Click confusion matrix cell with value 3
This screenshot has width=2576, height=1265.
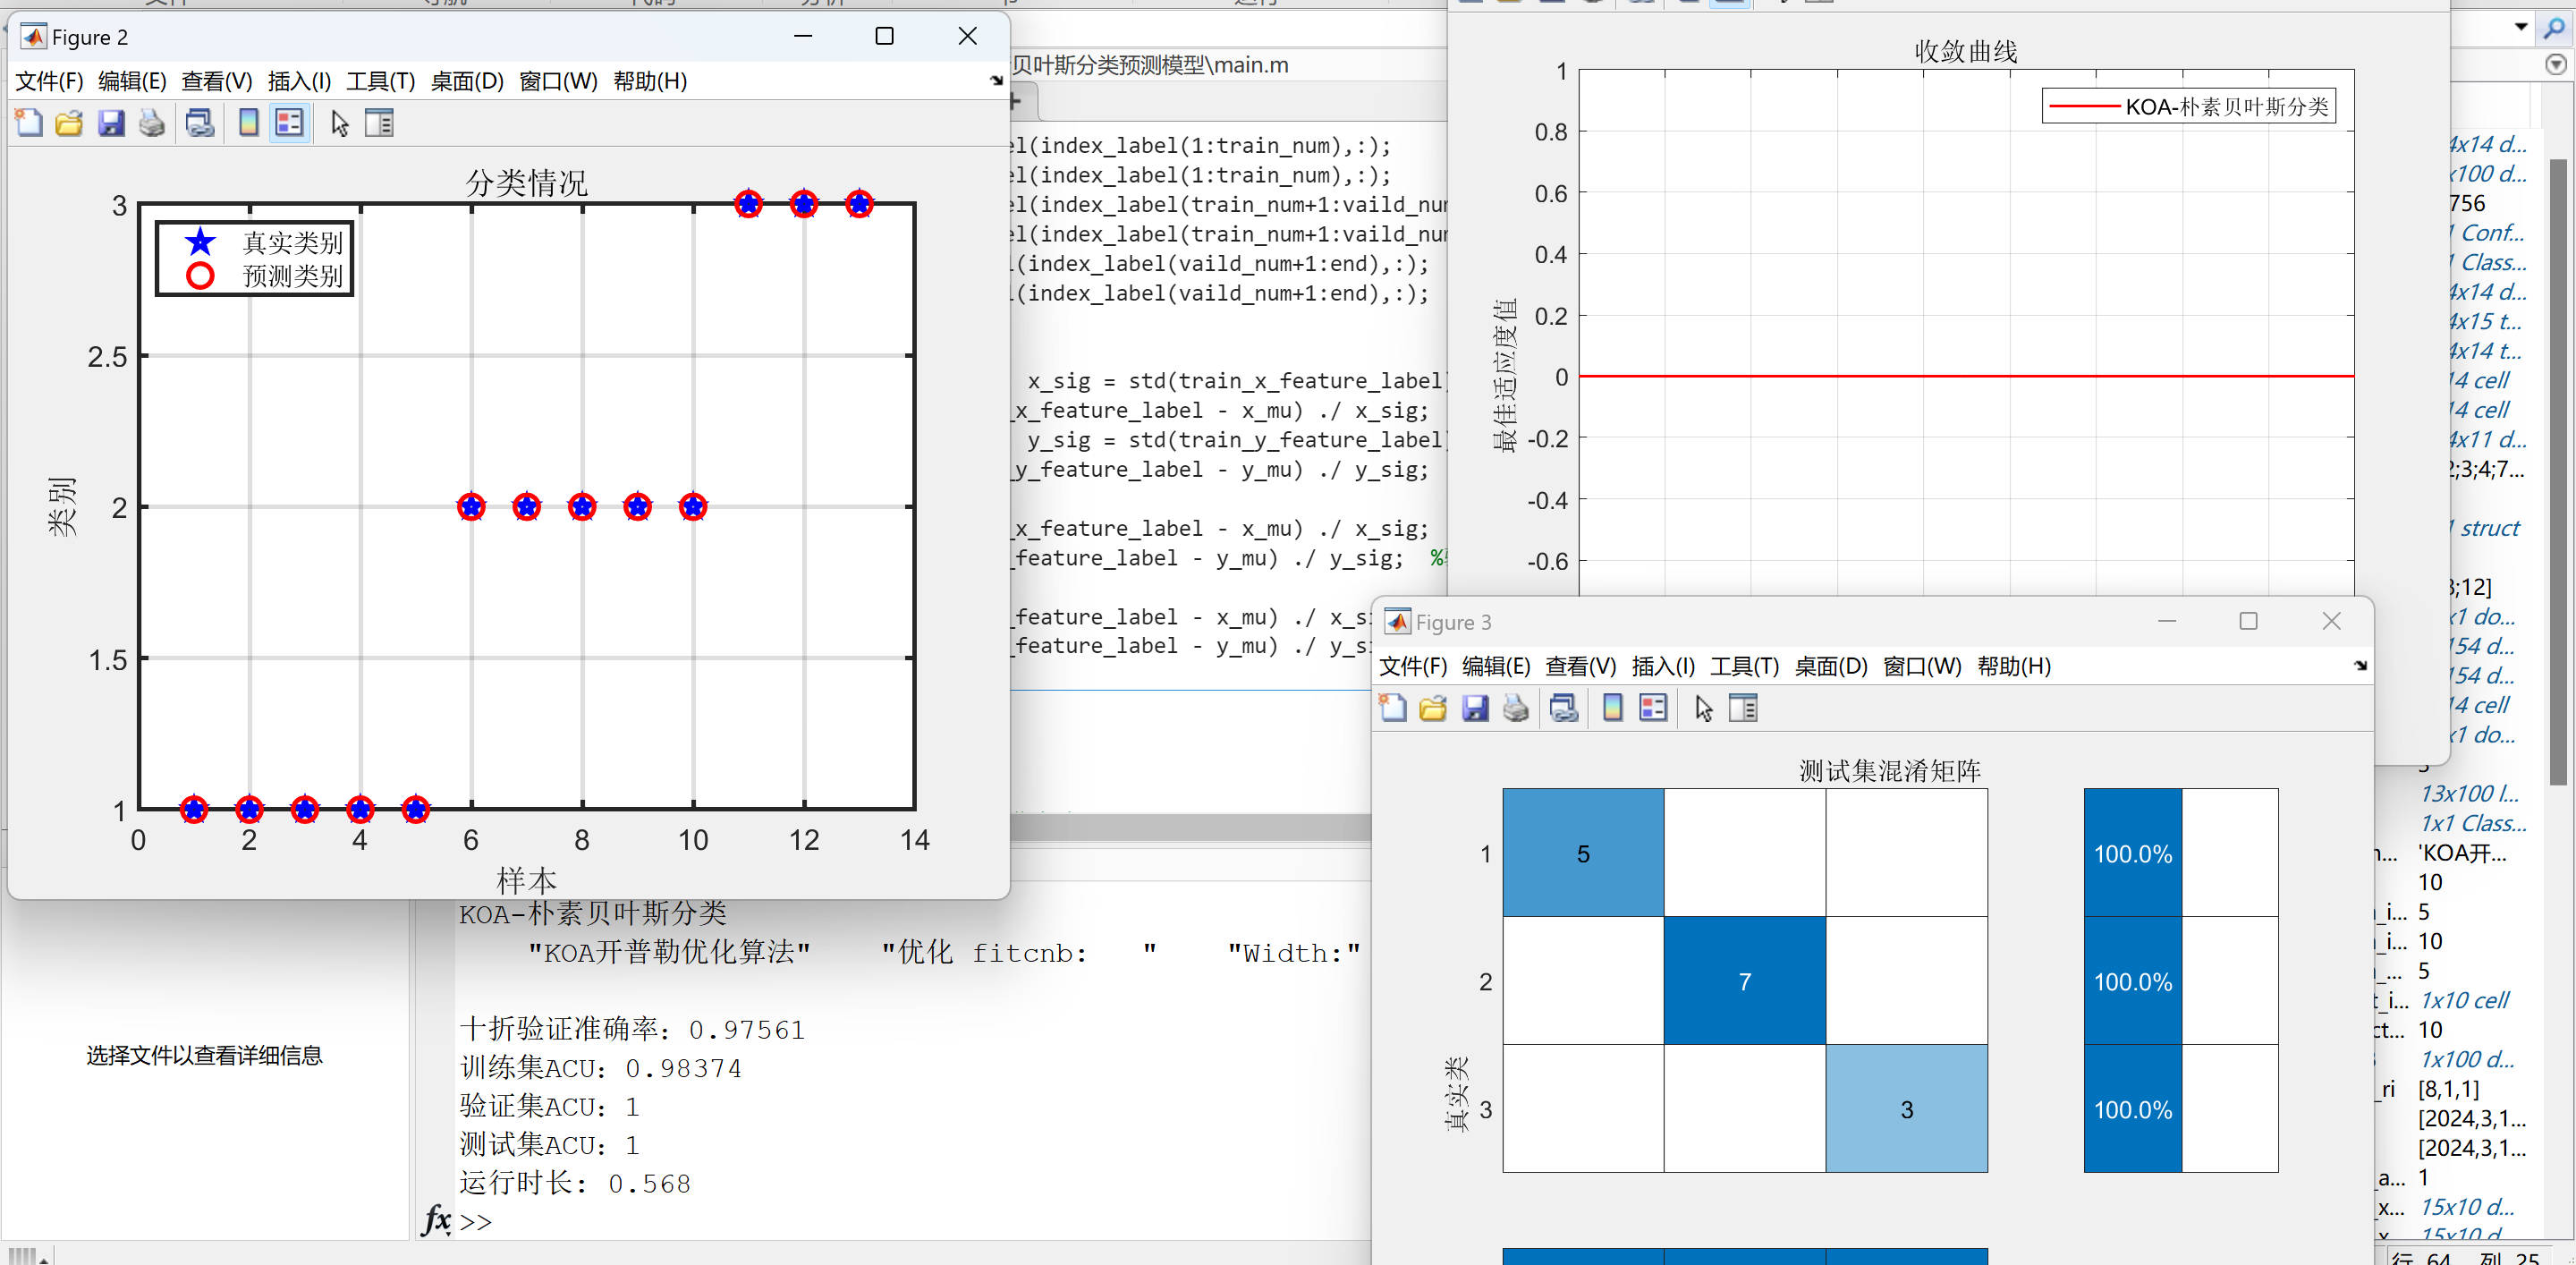click(1907, 1109)
